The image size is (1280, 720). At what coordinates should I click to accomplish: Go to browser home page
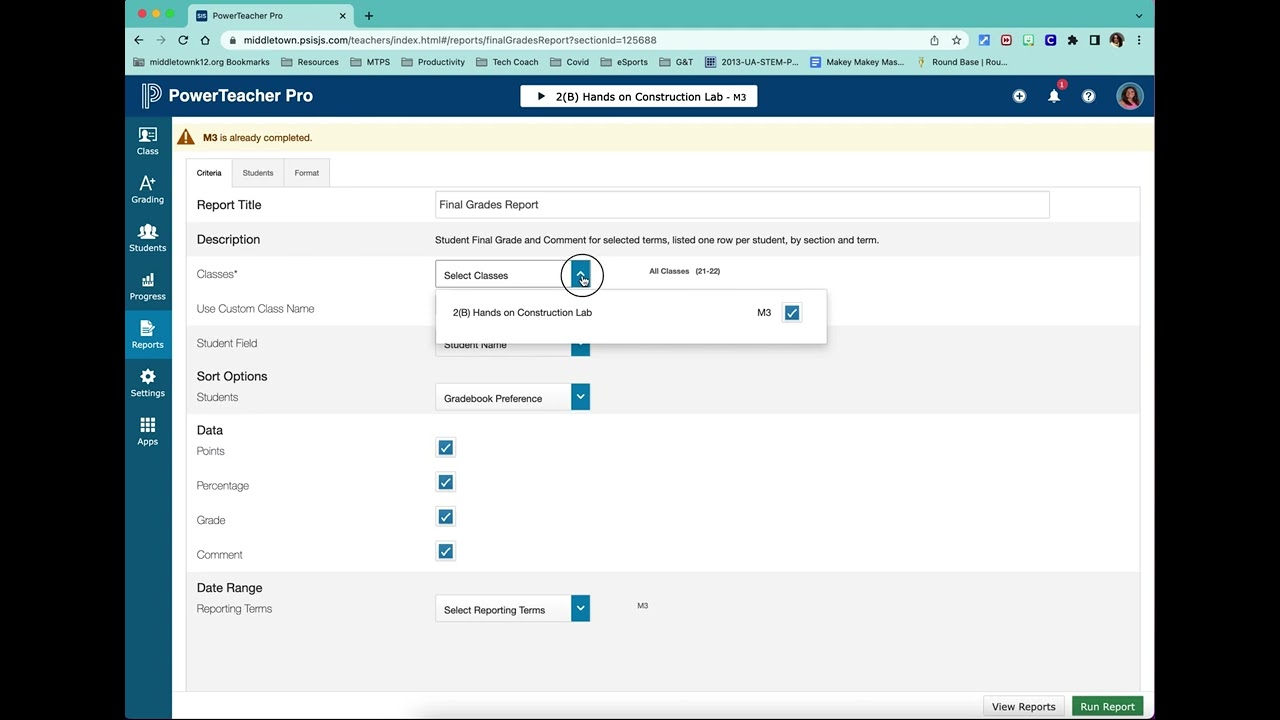click(205, 40)
